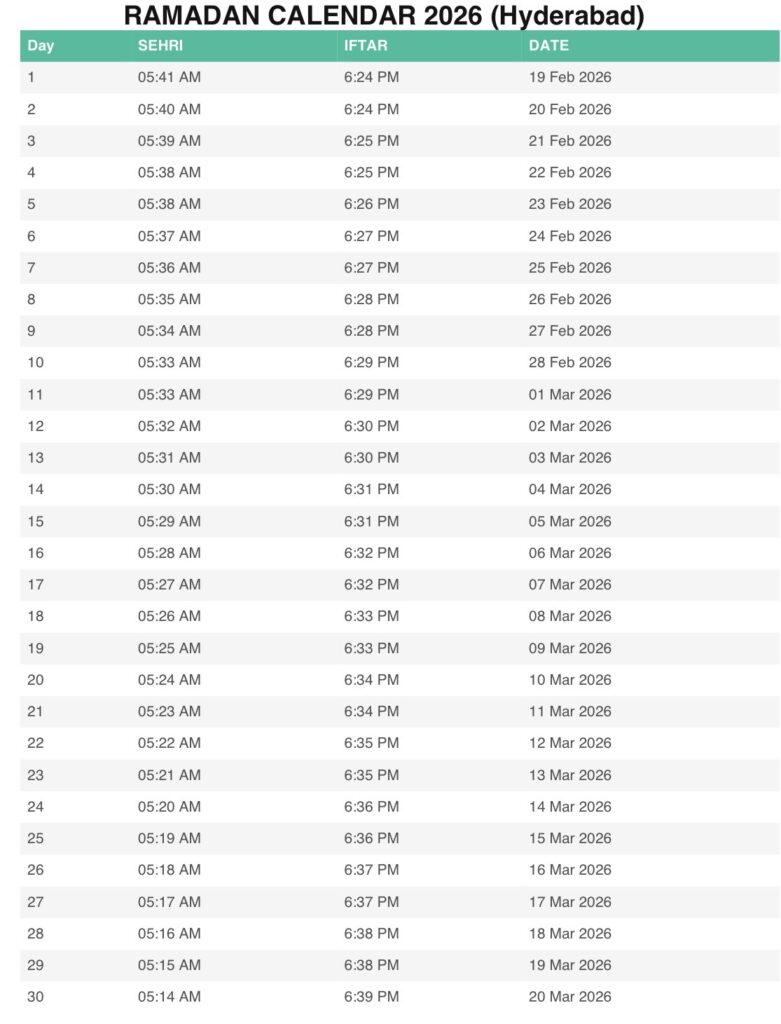Click the SEHRI column header
This screenshot has width=781, height=1024.
[x=160, y=46]
